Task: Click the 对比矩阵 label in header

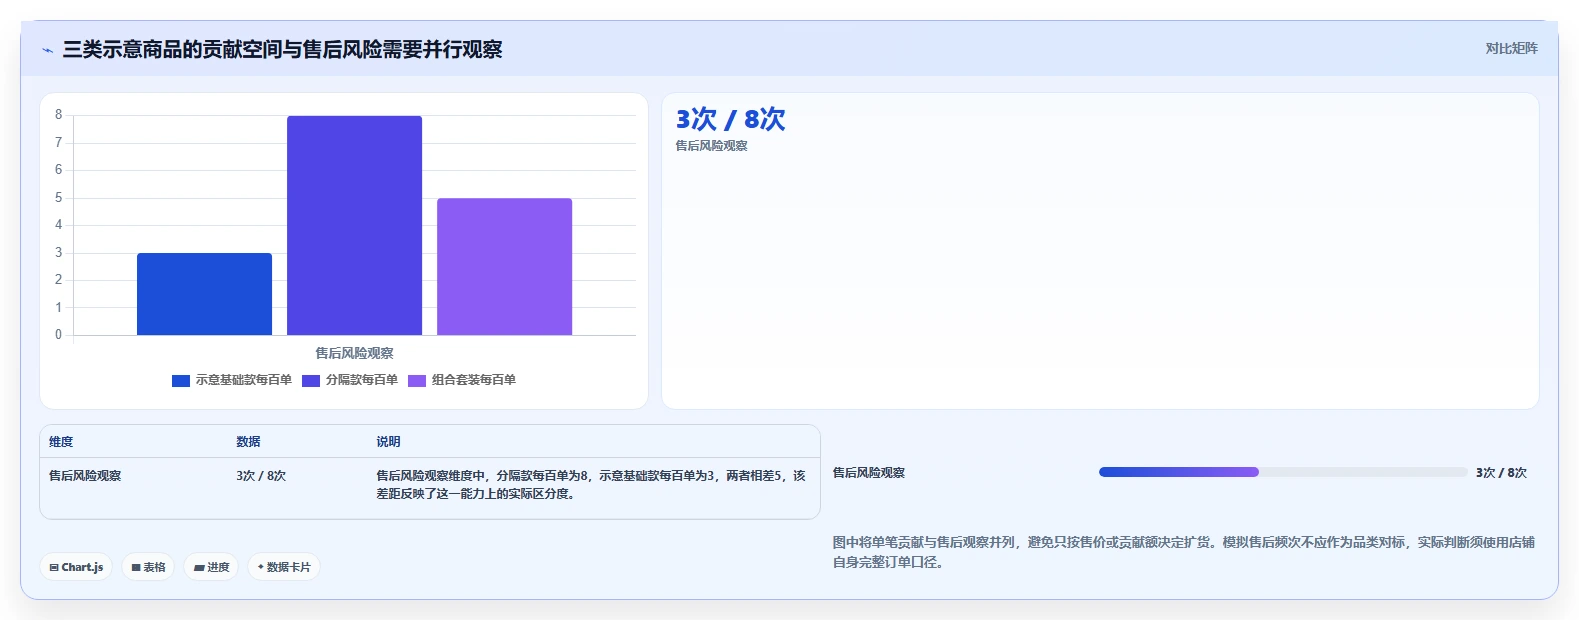Action: pos(1511,48)
